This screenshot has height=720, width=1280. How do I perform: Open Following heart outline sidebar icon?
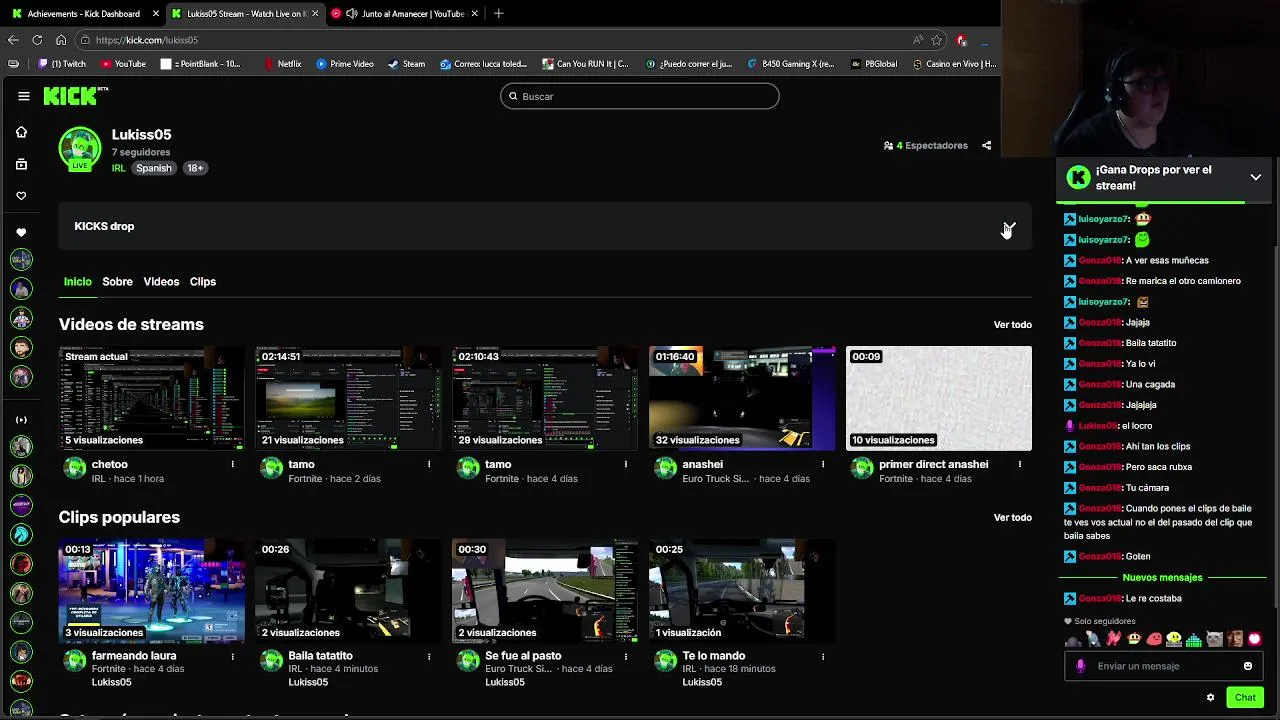[x=21, y=196]
